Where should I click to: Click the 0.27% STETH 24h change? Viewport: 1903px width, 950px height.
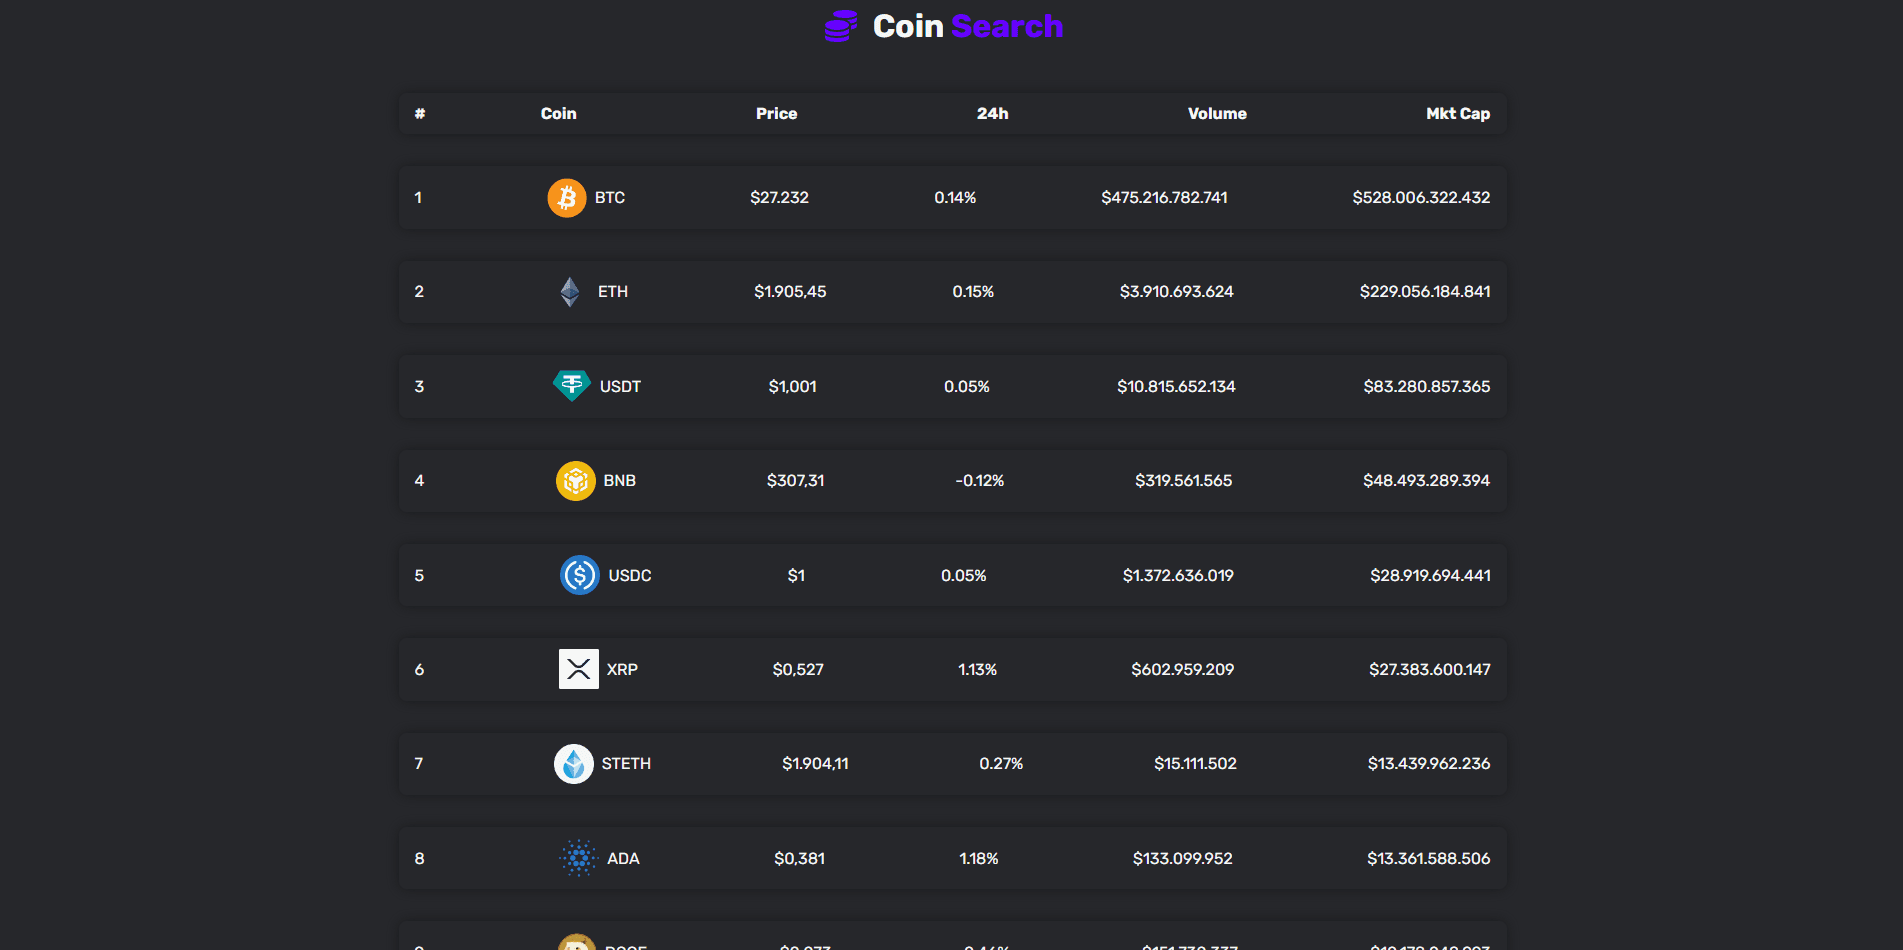tap(1001, 764)
